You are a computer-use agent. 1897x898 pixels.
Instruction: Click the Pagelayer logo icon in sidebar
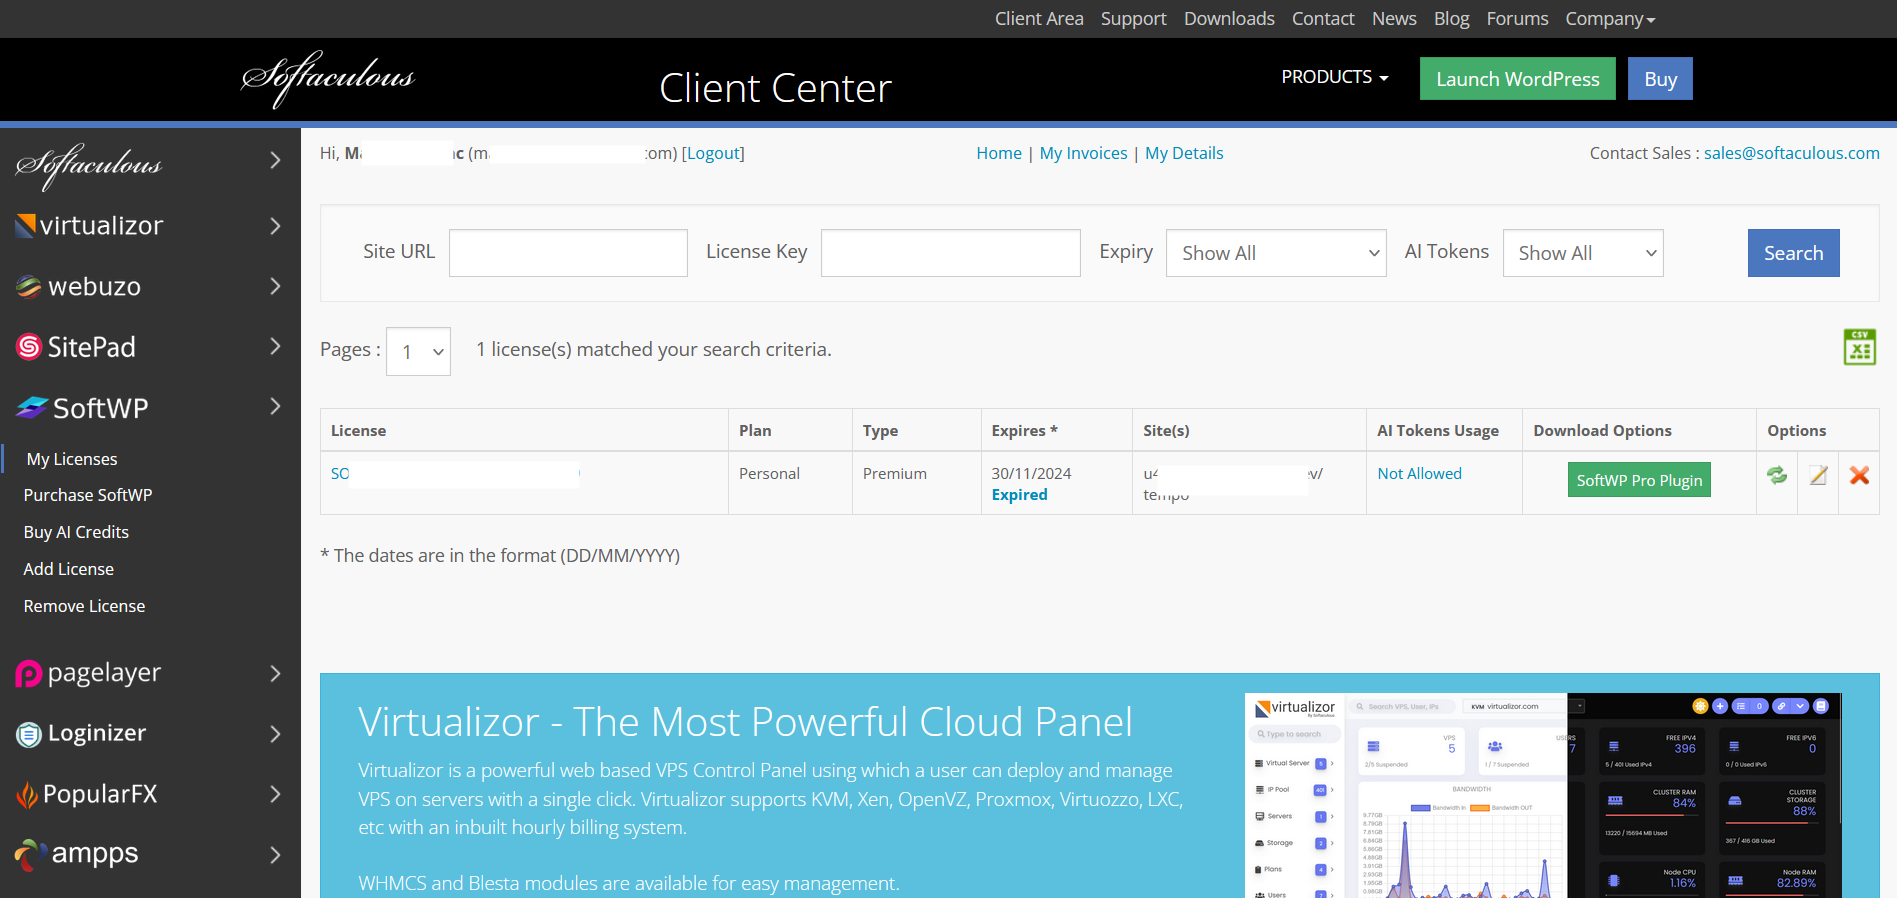point(28,674)
